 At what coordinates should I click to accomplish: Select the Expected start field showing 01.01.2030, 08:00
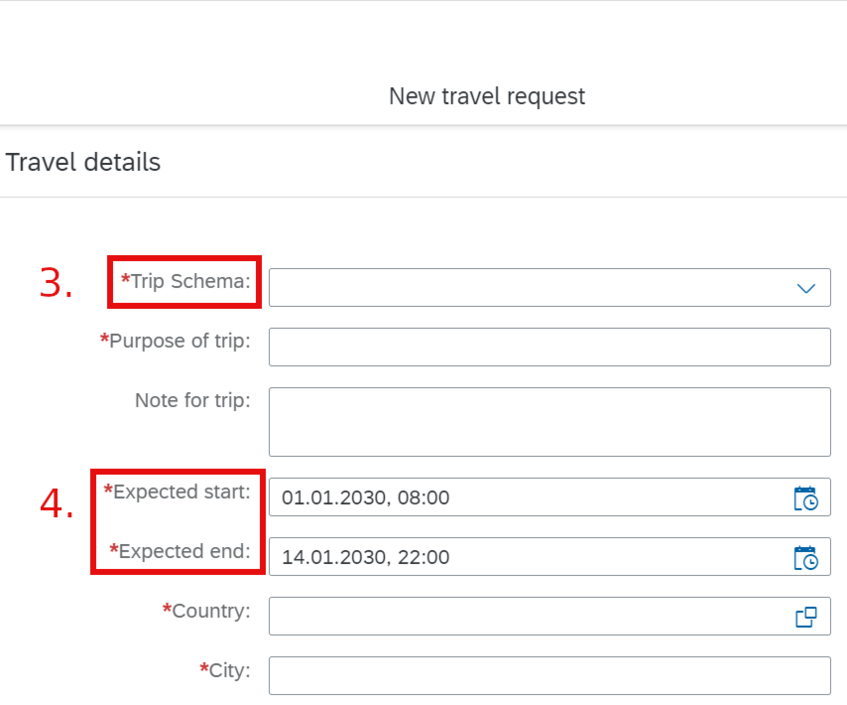[549, 497]
